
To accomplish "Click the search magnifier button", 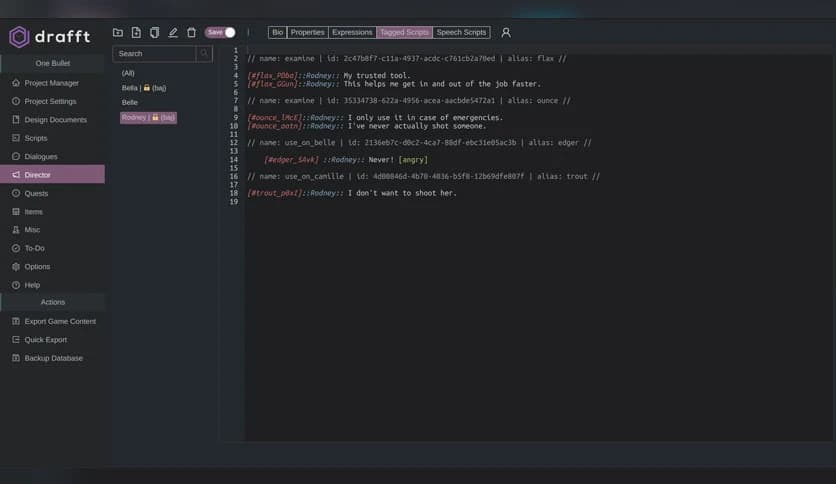I will point(204,53).
